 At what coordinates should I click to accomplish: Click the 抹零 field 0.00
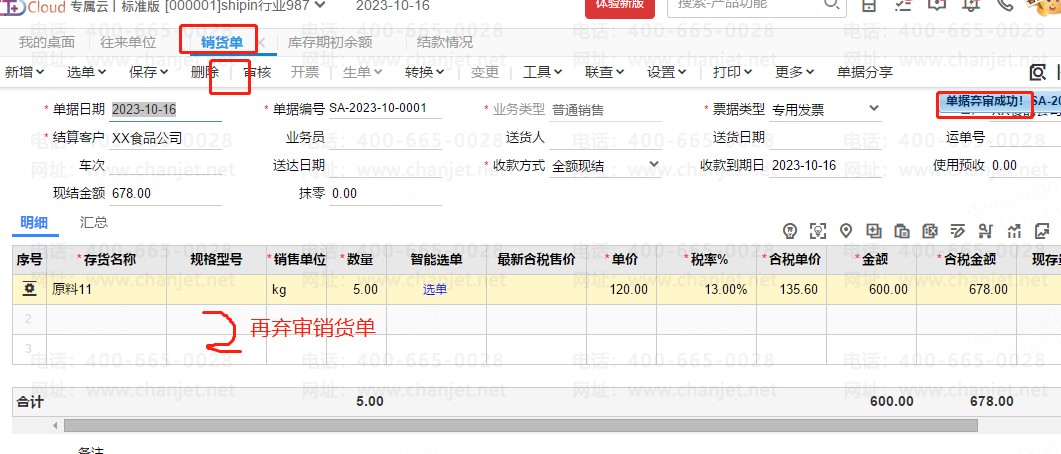point(385,194)
